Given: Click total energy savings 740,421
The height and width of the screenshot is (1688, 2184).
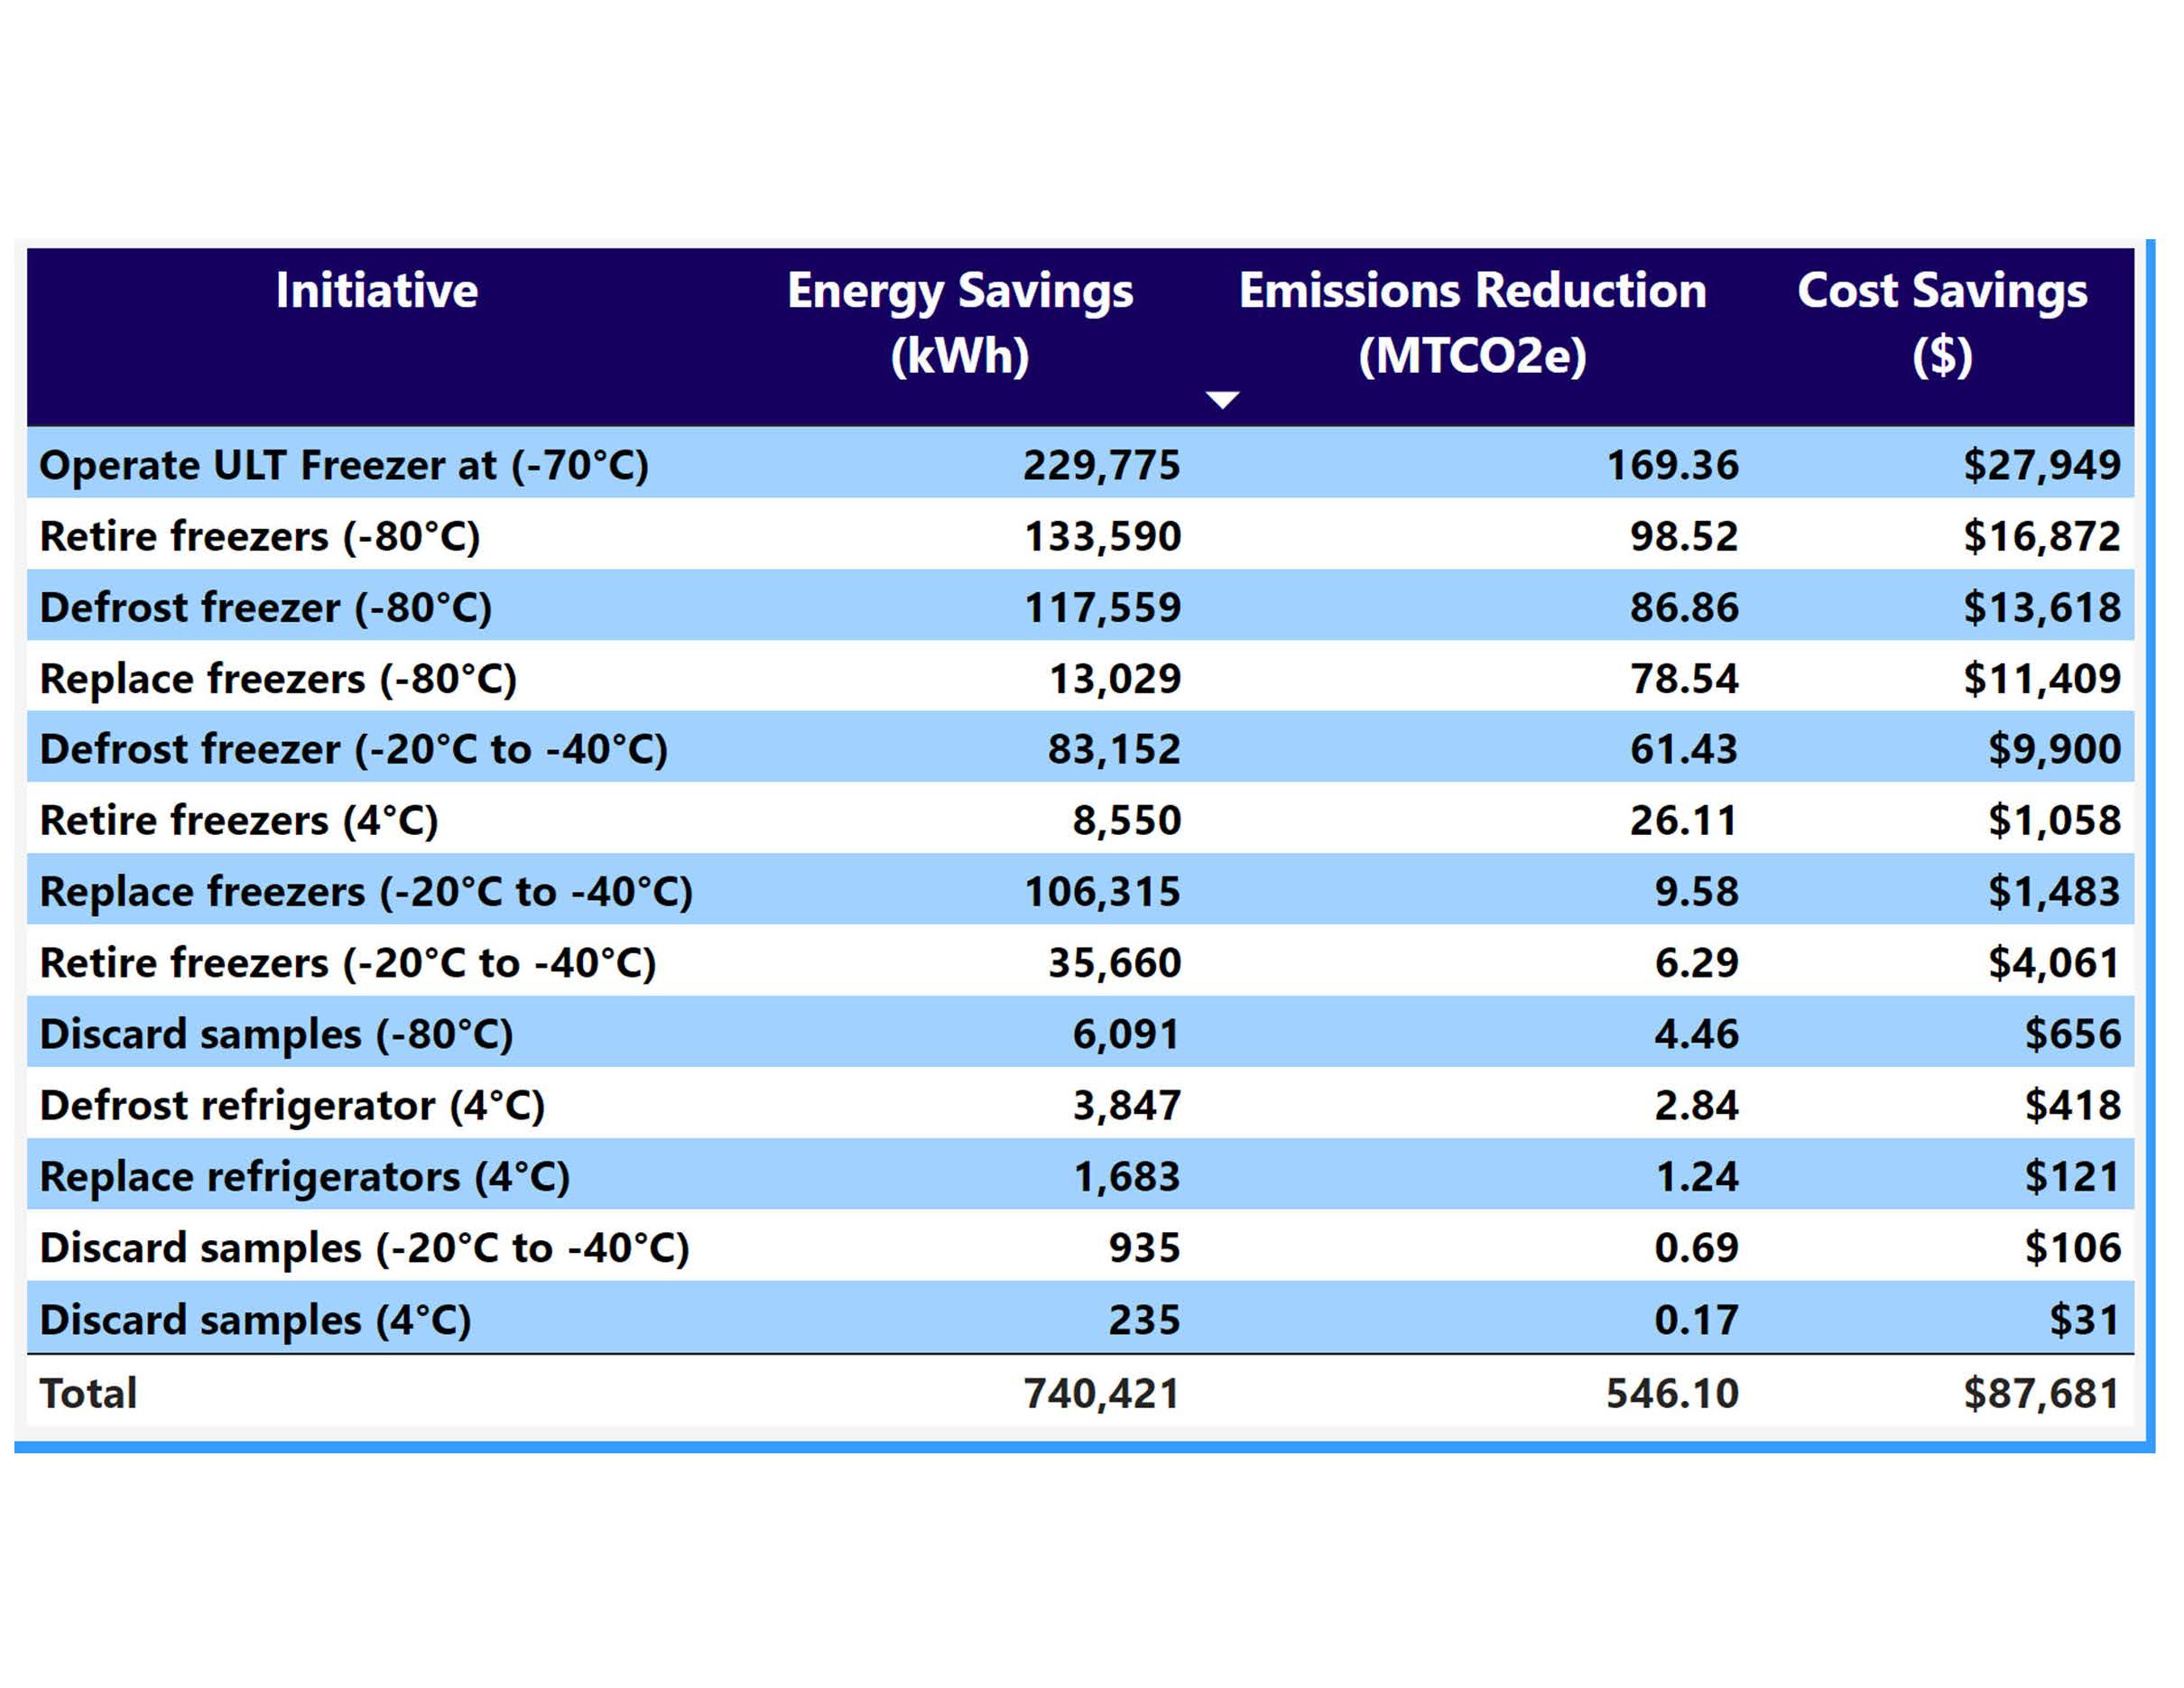Looking at the screenshot, I should point(1102,1394).
